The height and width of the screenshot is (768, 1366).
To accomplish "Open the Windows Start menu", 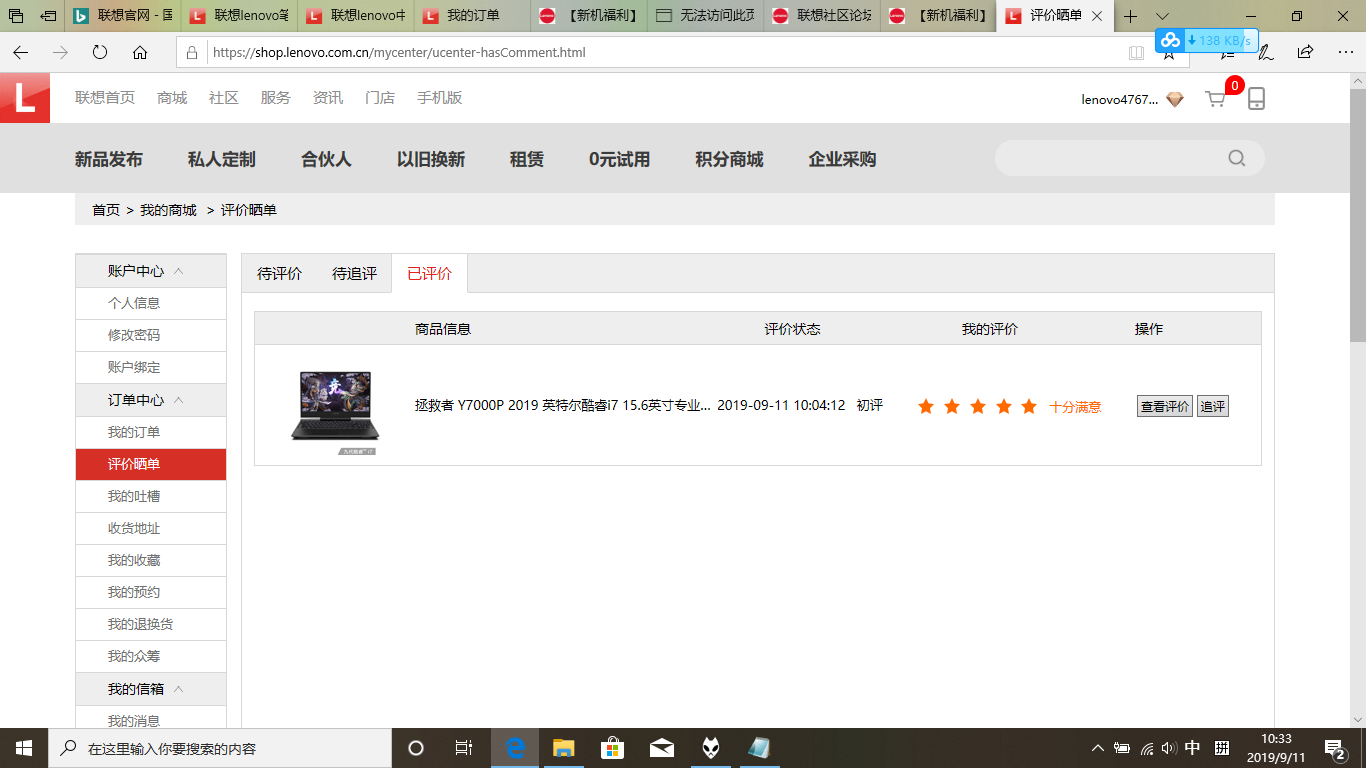I will (x=24, y=748).
